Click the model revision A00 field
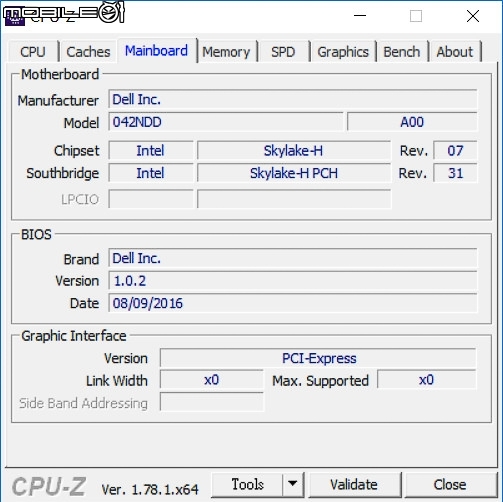503x502 pixels. point(412,122)
